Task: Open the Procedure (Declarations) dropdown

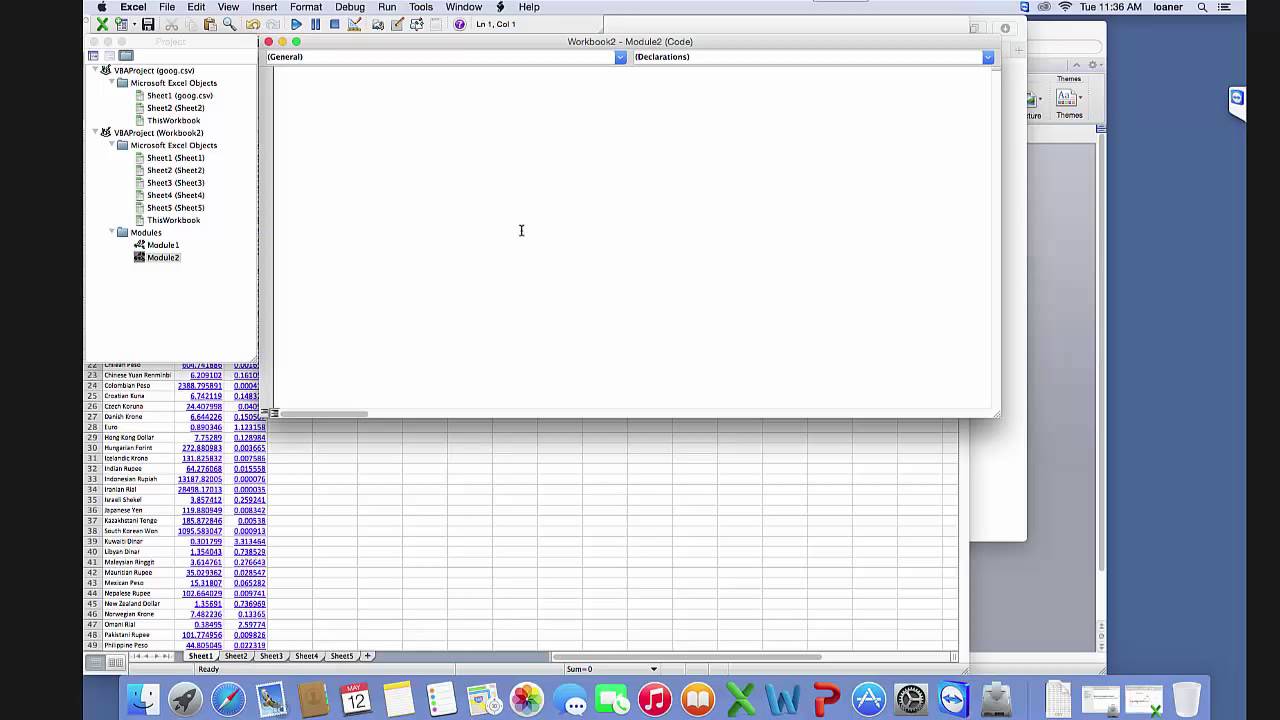Action: point(988,57)
